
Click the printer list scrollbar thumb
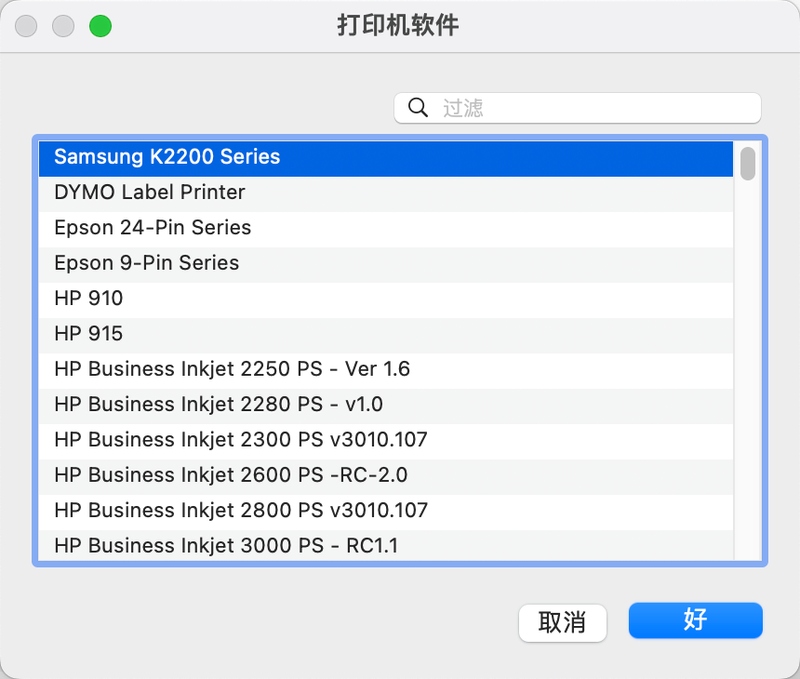748,163
